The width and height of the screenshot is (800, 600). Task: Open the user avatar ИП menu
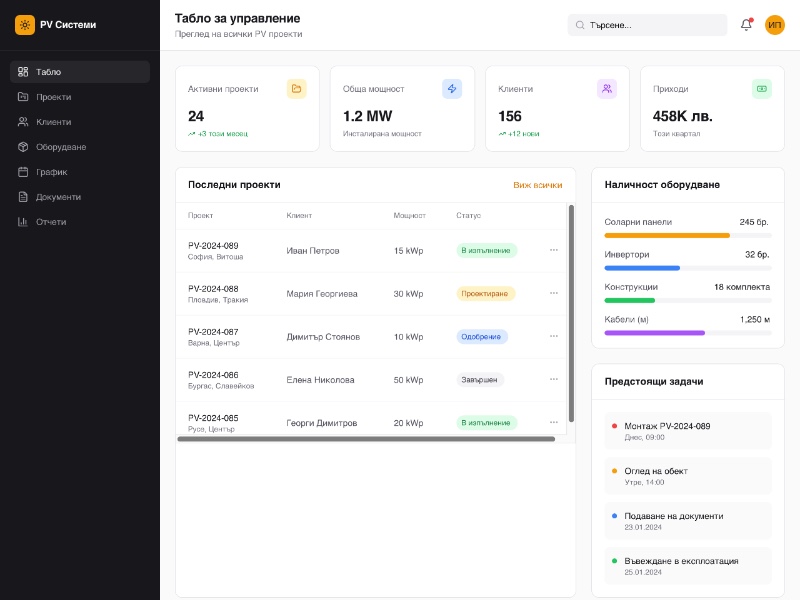pos(775,25)
